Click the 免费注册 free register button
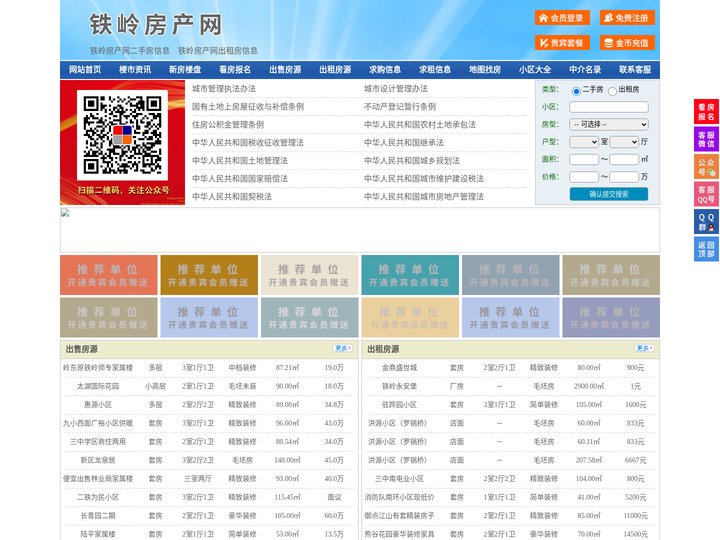 click(627, 18)
